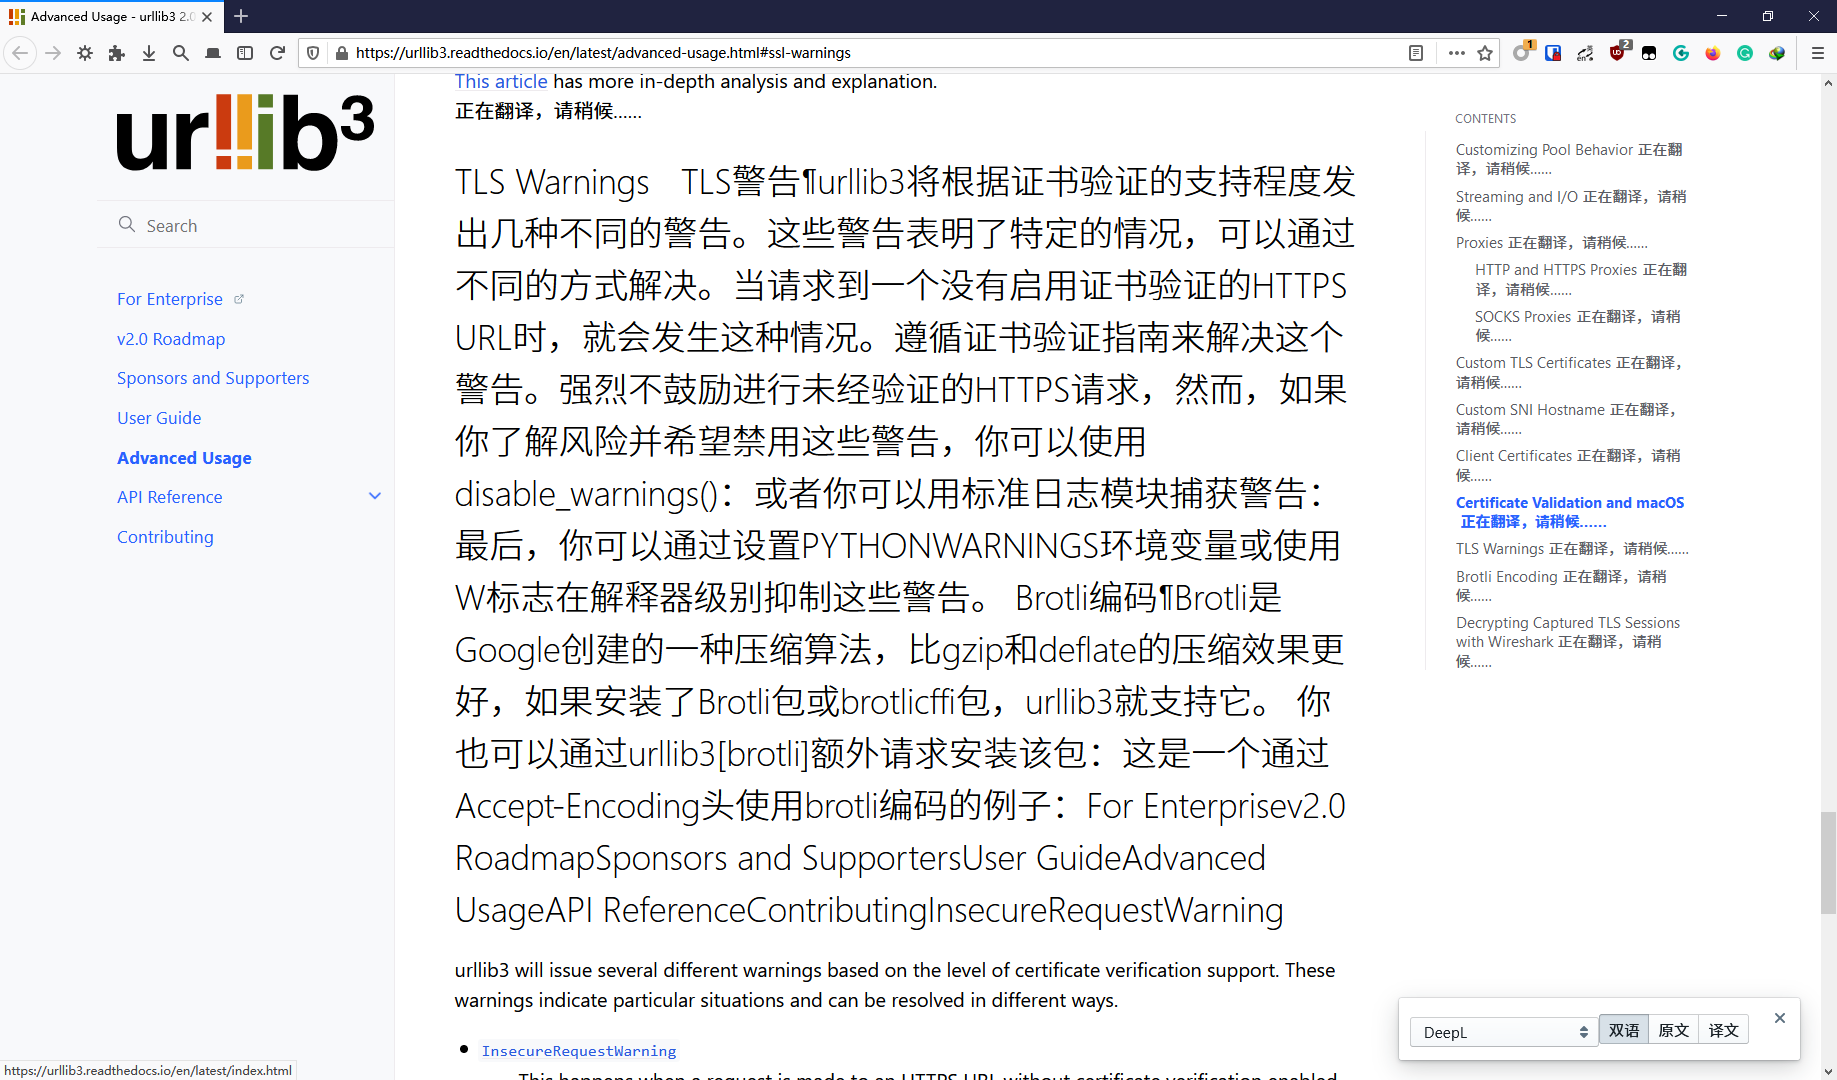This screenshot has height=1080, width=1837.
Task: Open the browser settings gear icon
Action: [84, 53]
